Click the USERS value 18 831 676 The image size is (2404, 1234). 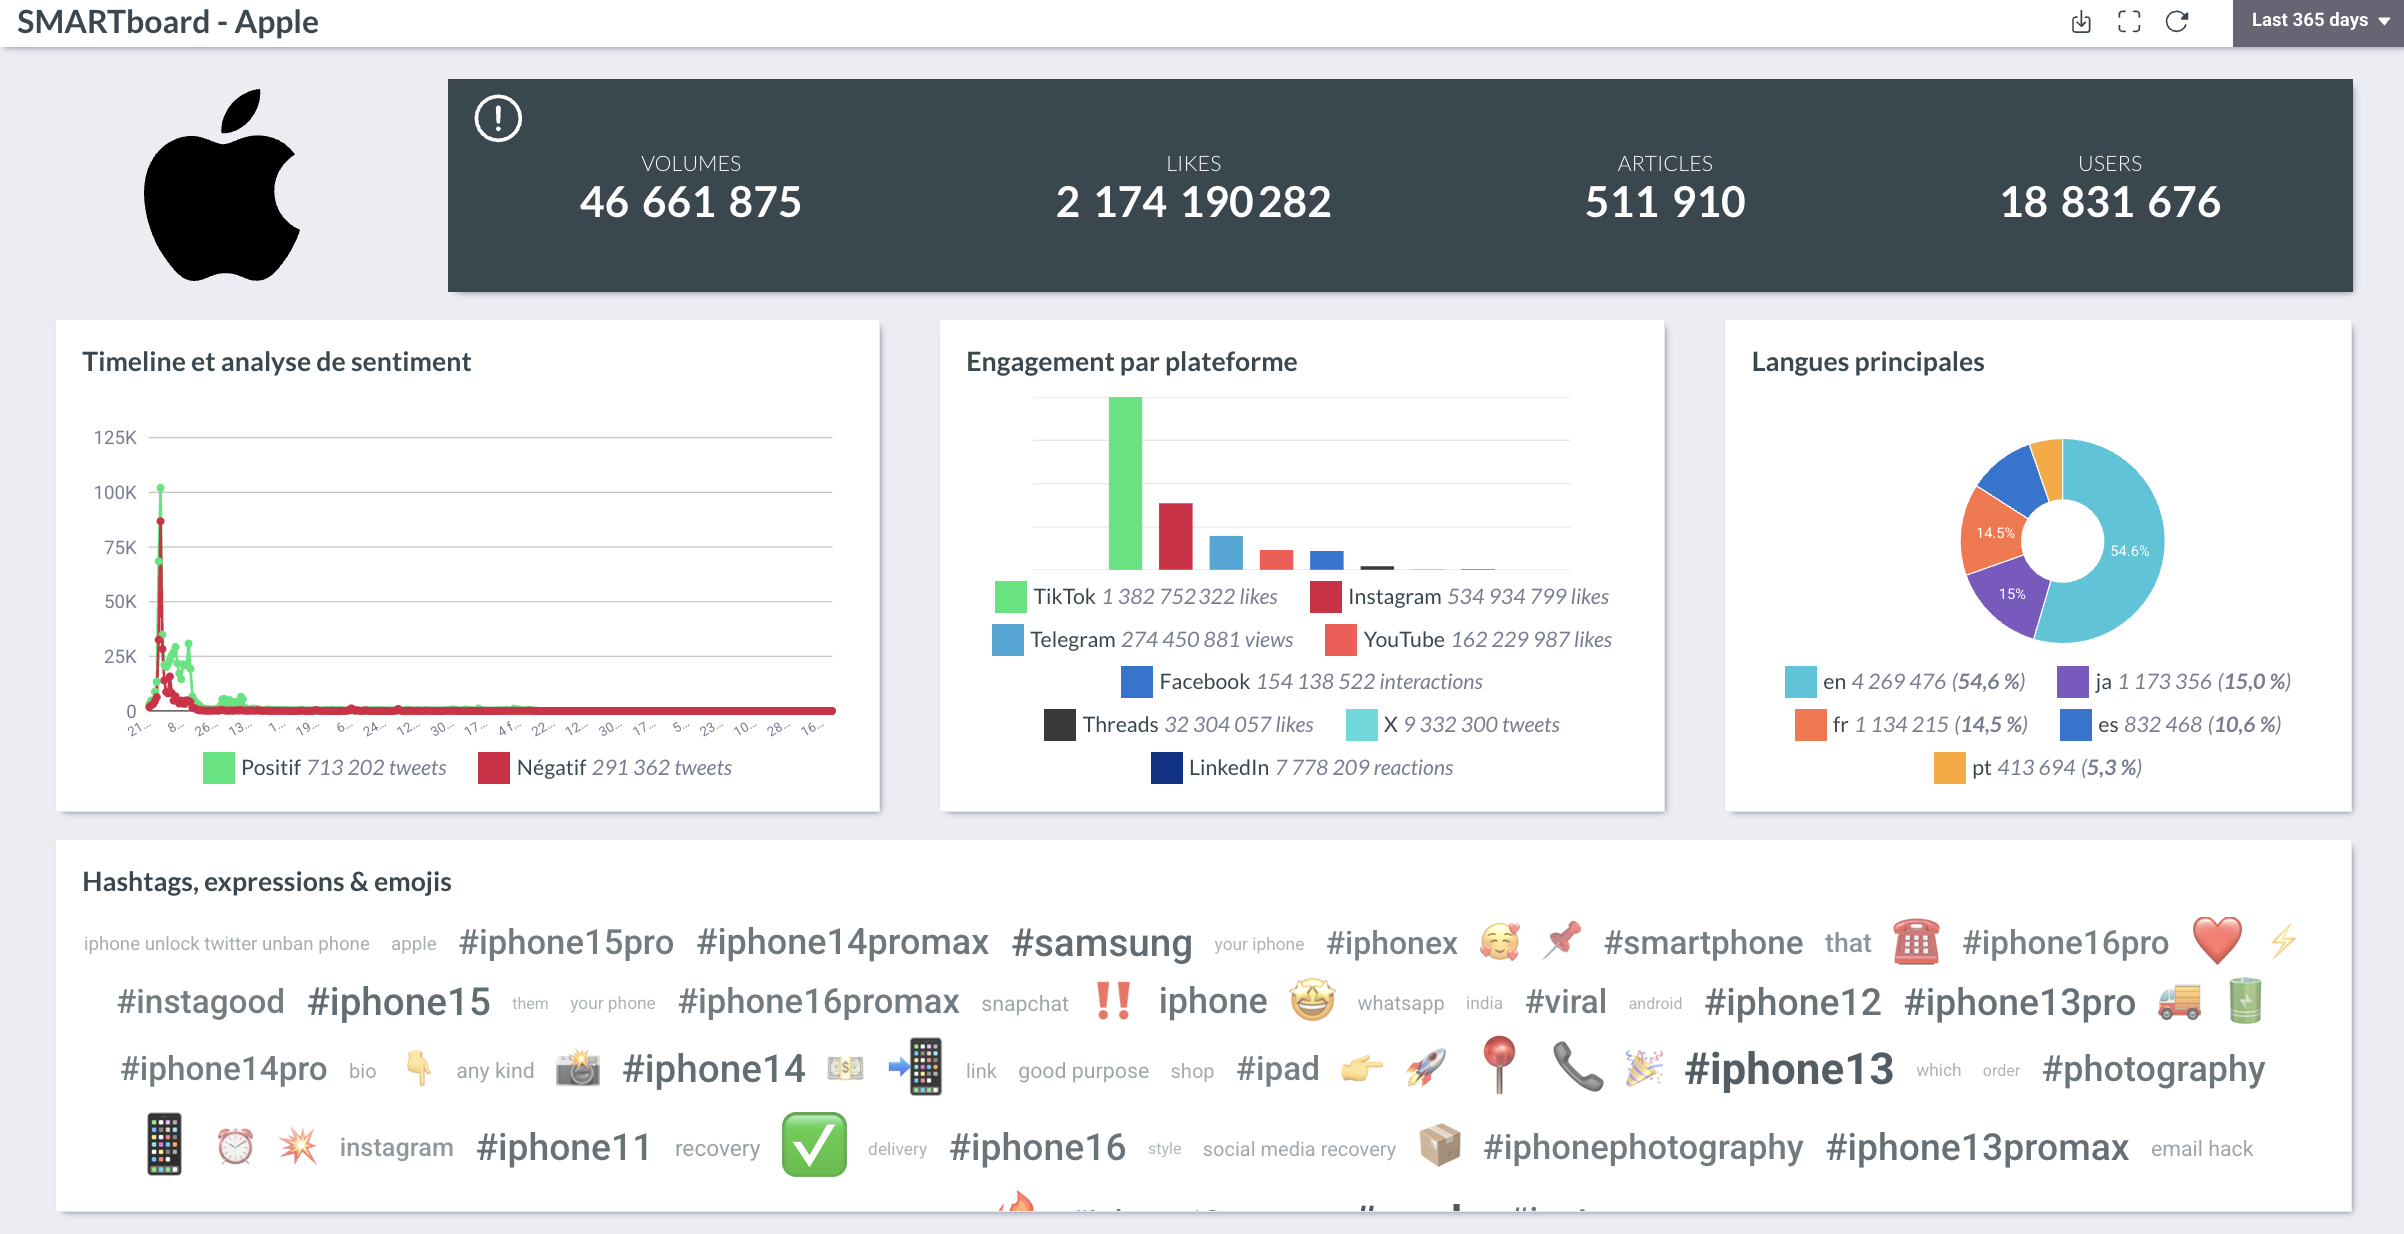click(x=2110, y=202)
